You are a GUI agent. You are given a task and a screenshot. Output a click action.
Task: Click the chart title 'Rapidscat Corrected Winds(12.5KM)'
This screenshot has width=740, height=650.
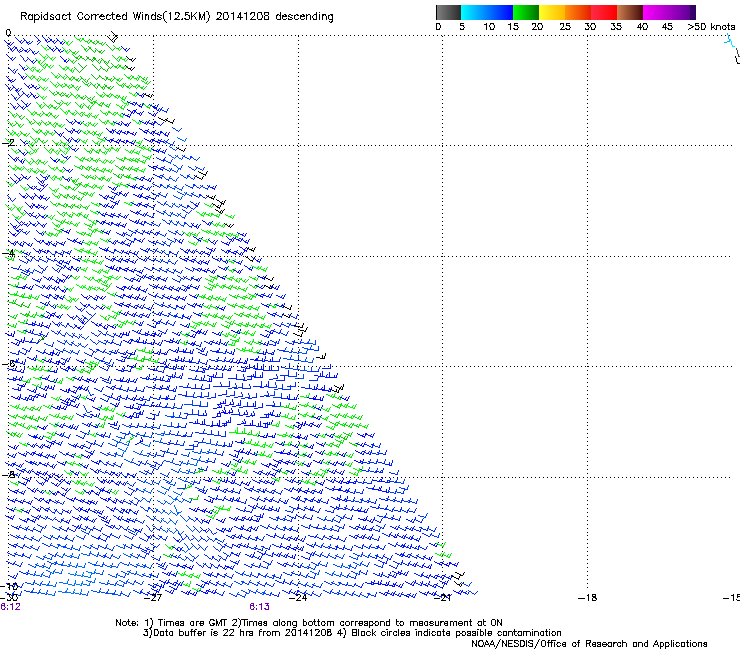tap(115, 17)
